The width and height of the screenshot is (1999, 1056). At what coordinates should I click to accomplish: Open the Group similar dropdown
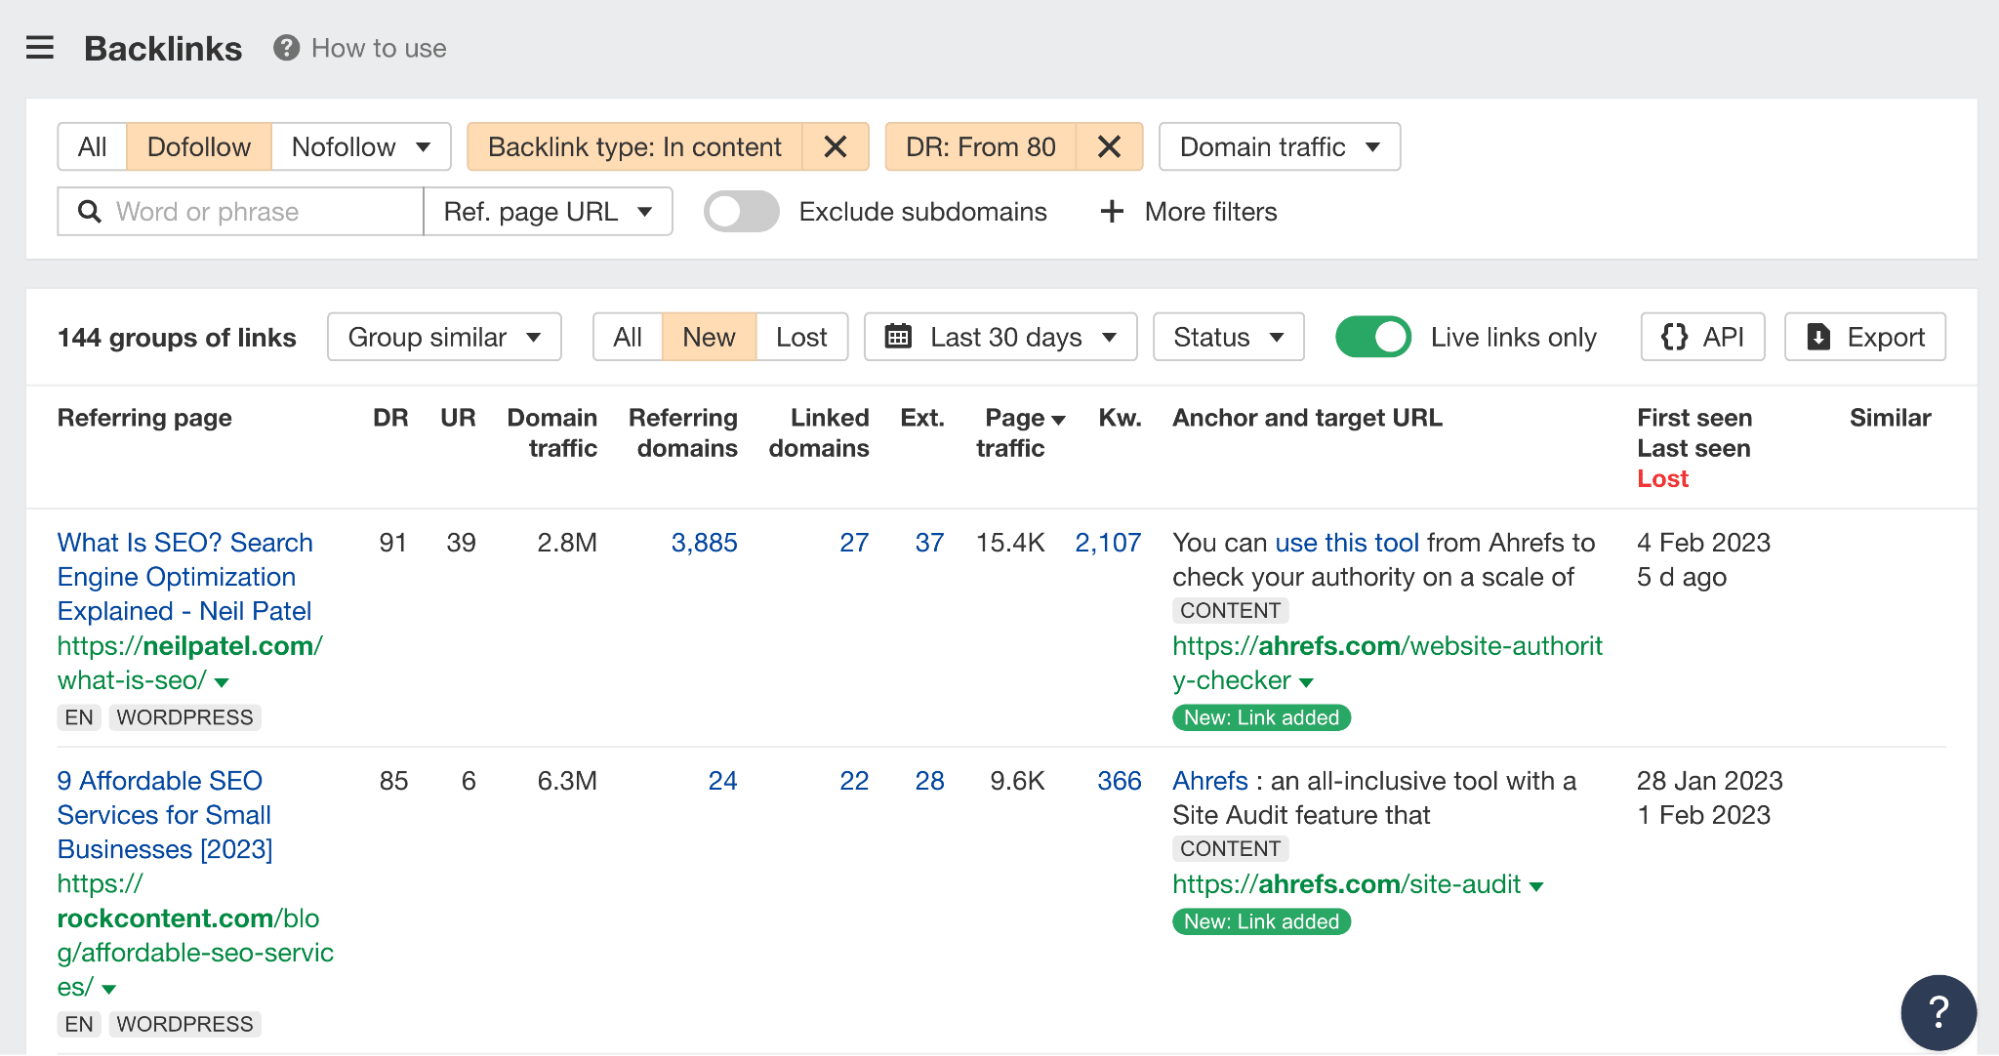443,337
